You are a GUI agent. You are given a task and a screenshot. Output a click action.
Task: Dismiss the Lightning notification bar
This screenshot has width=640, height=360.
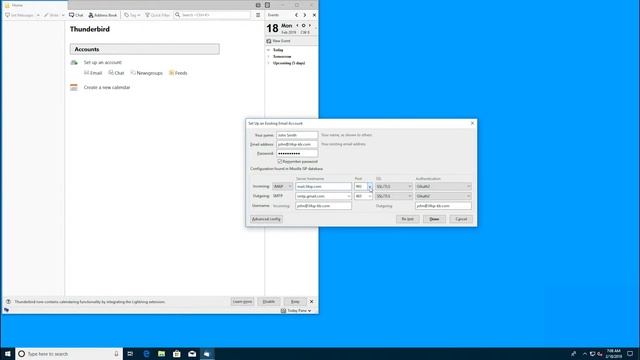click(311, 302)
